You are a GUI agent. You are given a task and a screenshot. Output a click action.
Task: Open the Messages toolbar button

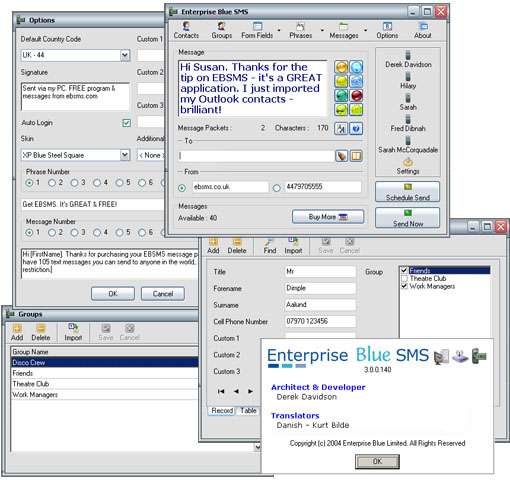[344, 30]
